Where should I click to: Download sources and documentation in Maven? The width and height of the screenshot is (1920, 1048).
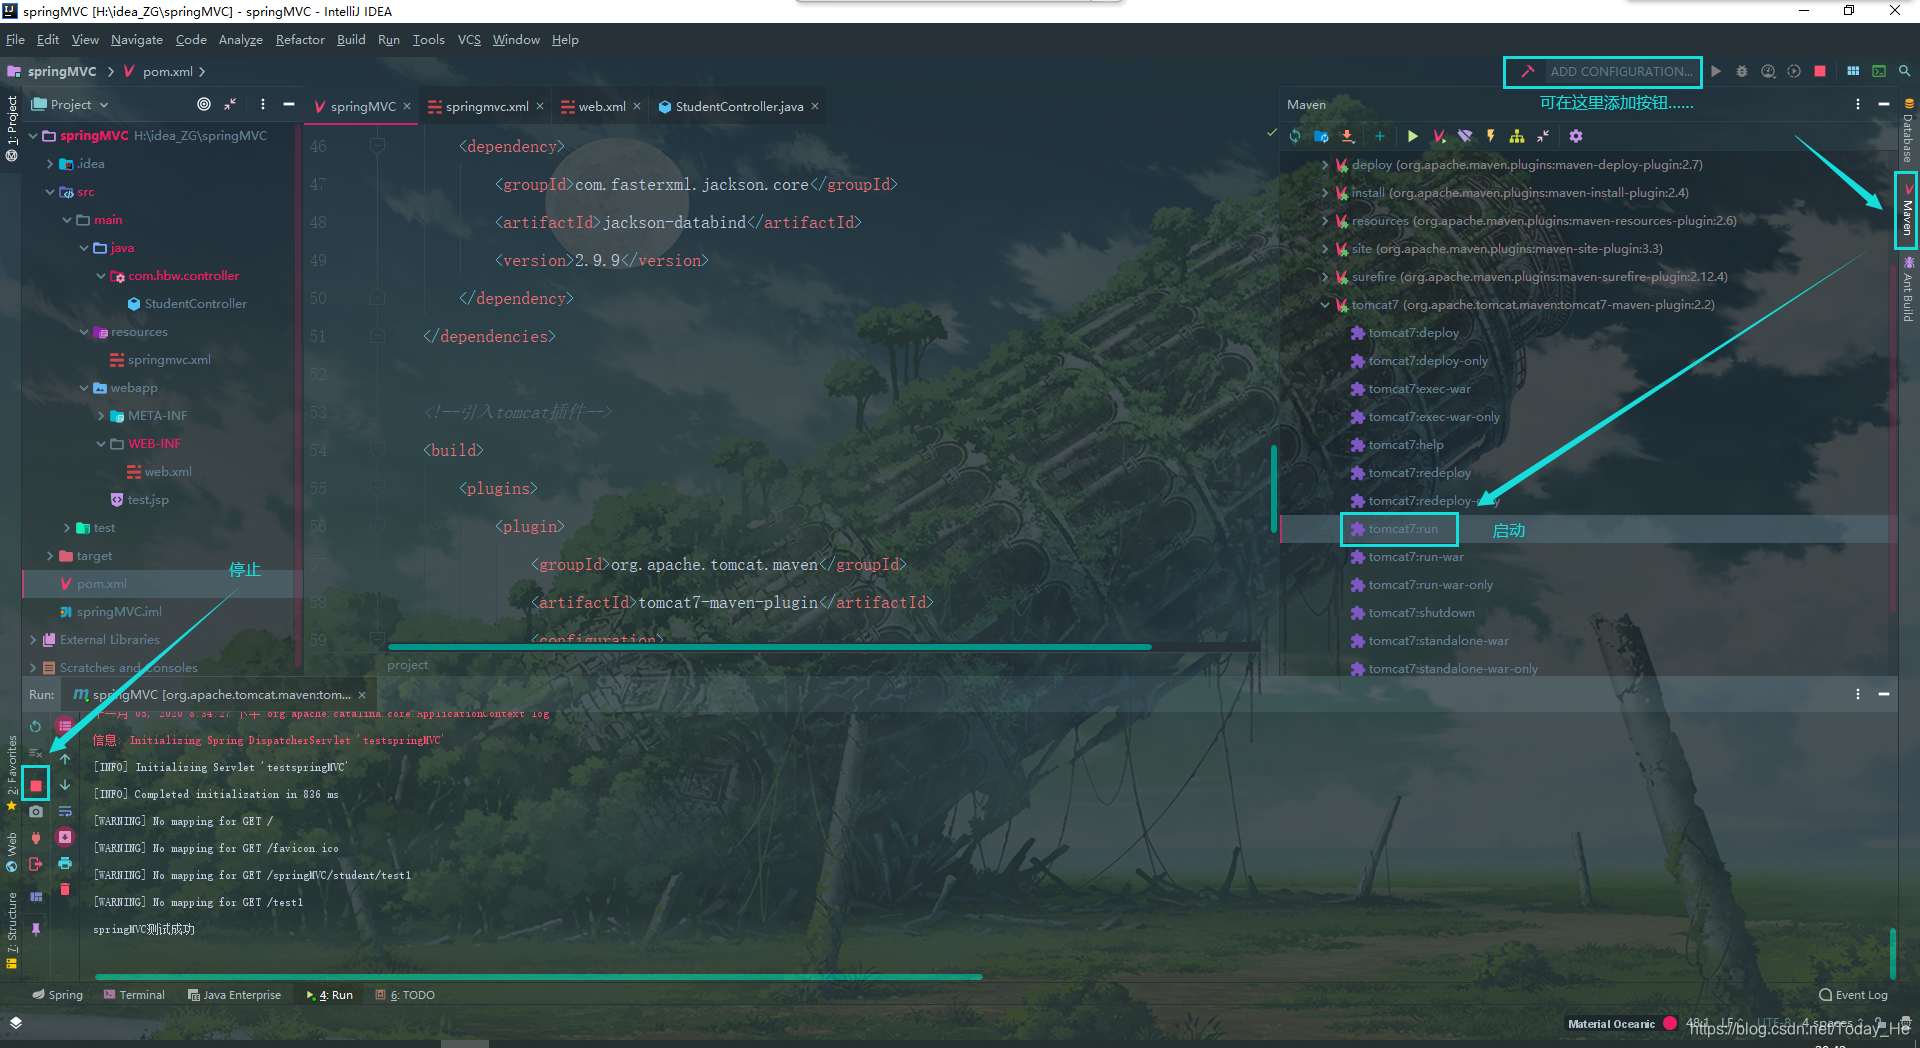click(1347, 136)
